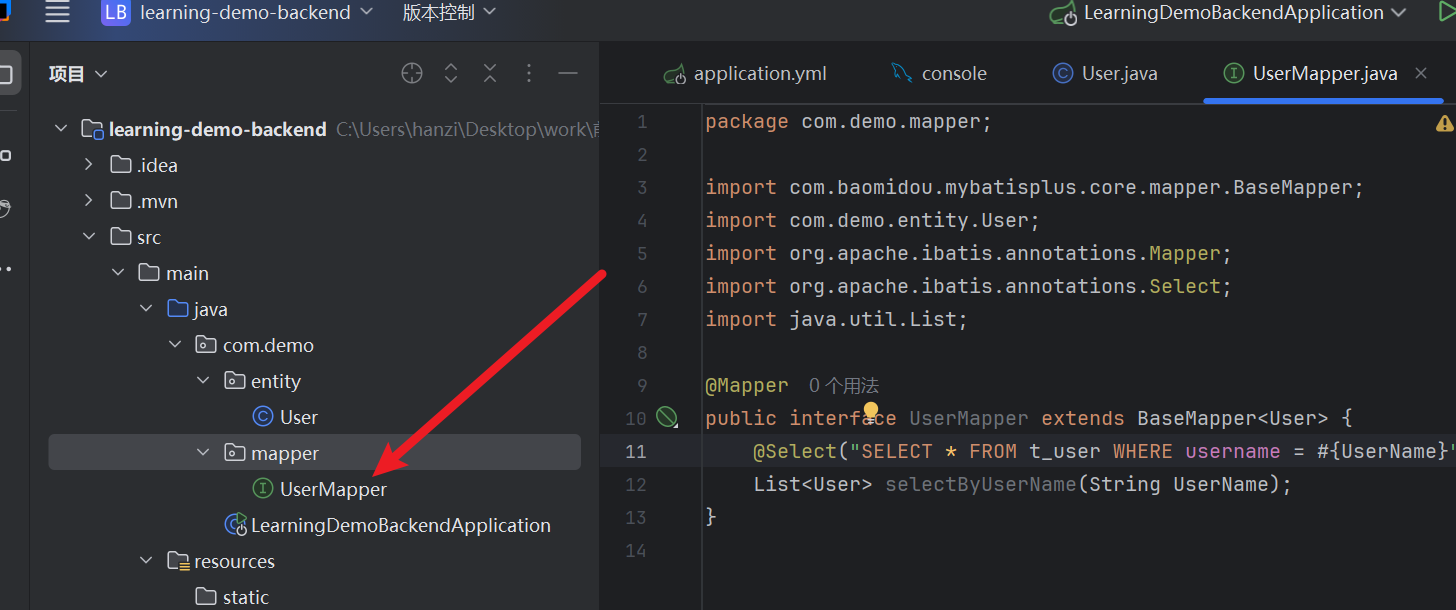Collapse the java folder
The image size is (1456, 610).
[147, 309]
